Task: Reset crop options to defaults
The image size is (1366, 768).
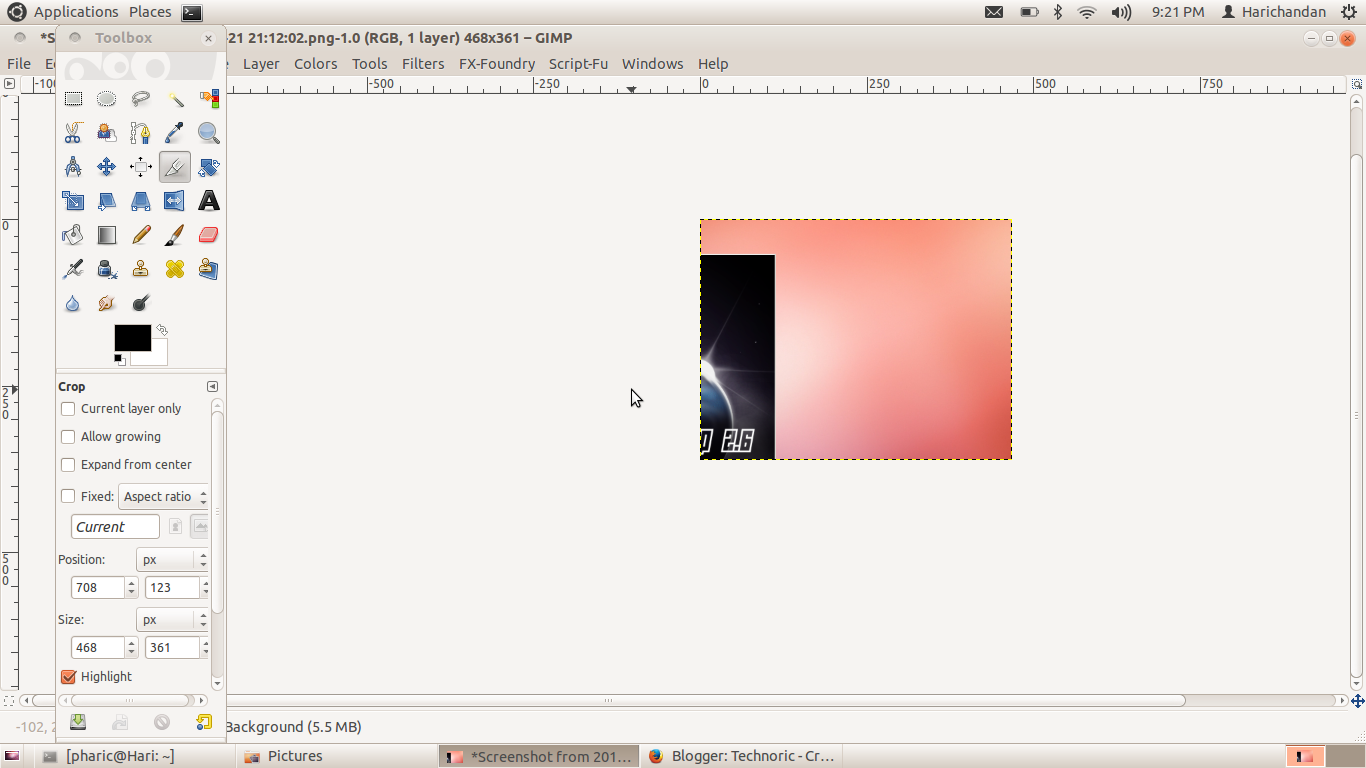Action: click(204, 721)
